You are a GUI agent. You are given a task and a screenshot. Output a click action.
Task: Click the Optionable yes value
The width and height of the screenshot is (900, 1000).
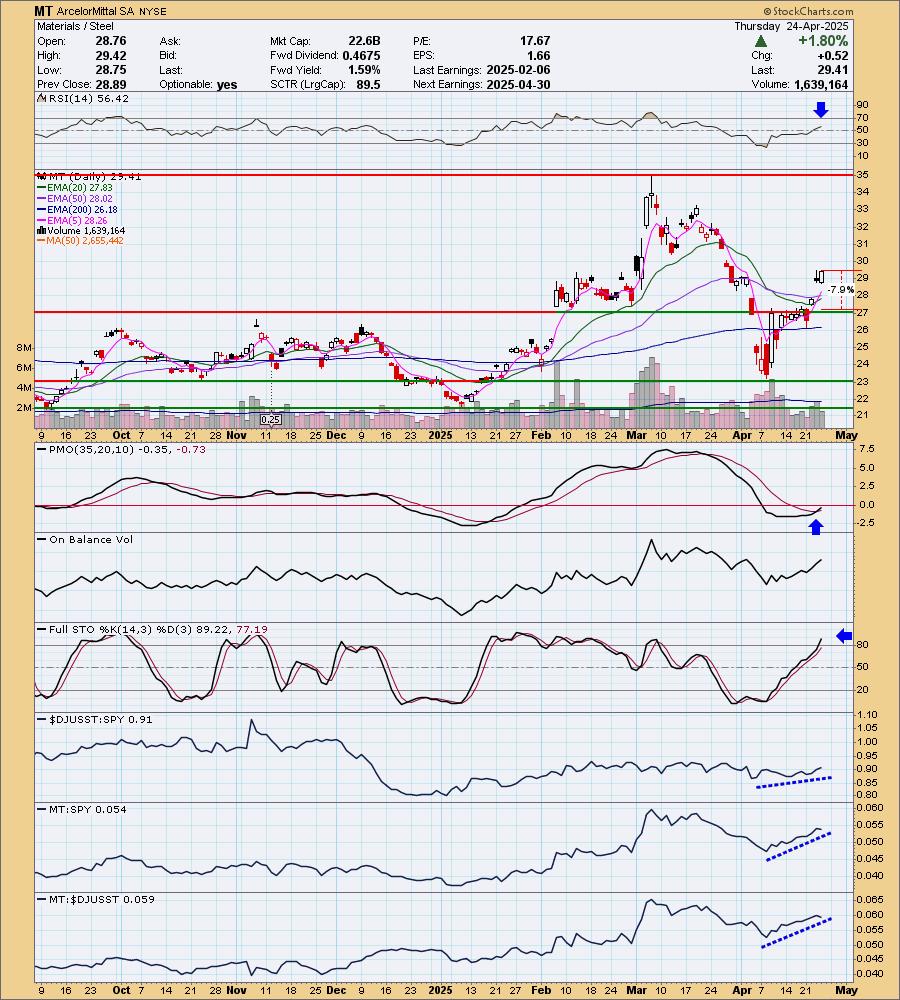[x=226, y=85]
